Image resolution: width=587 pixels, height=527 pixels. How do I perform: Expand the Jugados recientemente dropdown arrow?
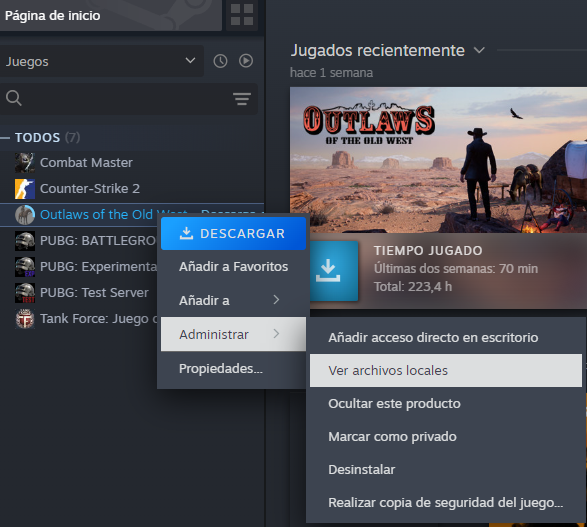pos(479,50)
